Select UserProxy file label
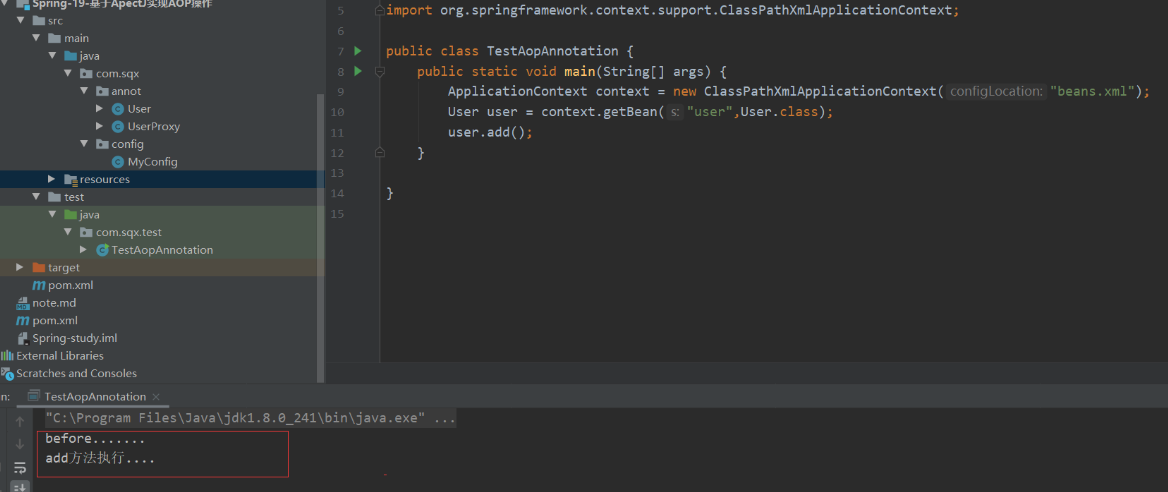Screen dimensions: 1168x492 153,127
